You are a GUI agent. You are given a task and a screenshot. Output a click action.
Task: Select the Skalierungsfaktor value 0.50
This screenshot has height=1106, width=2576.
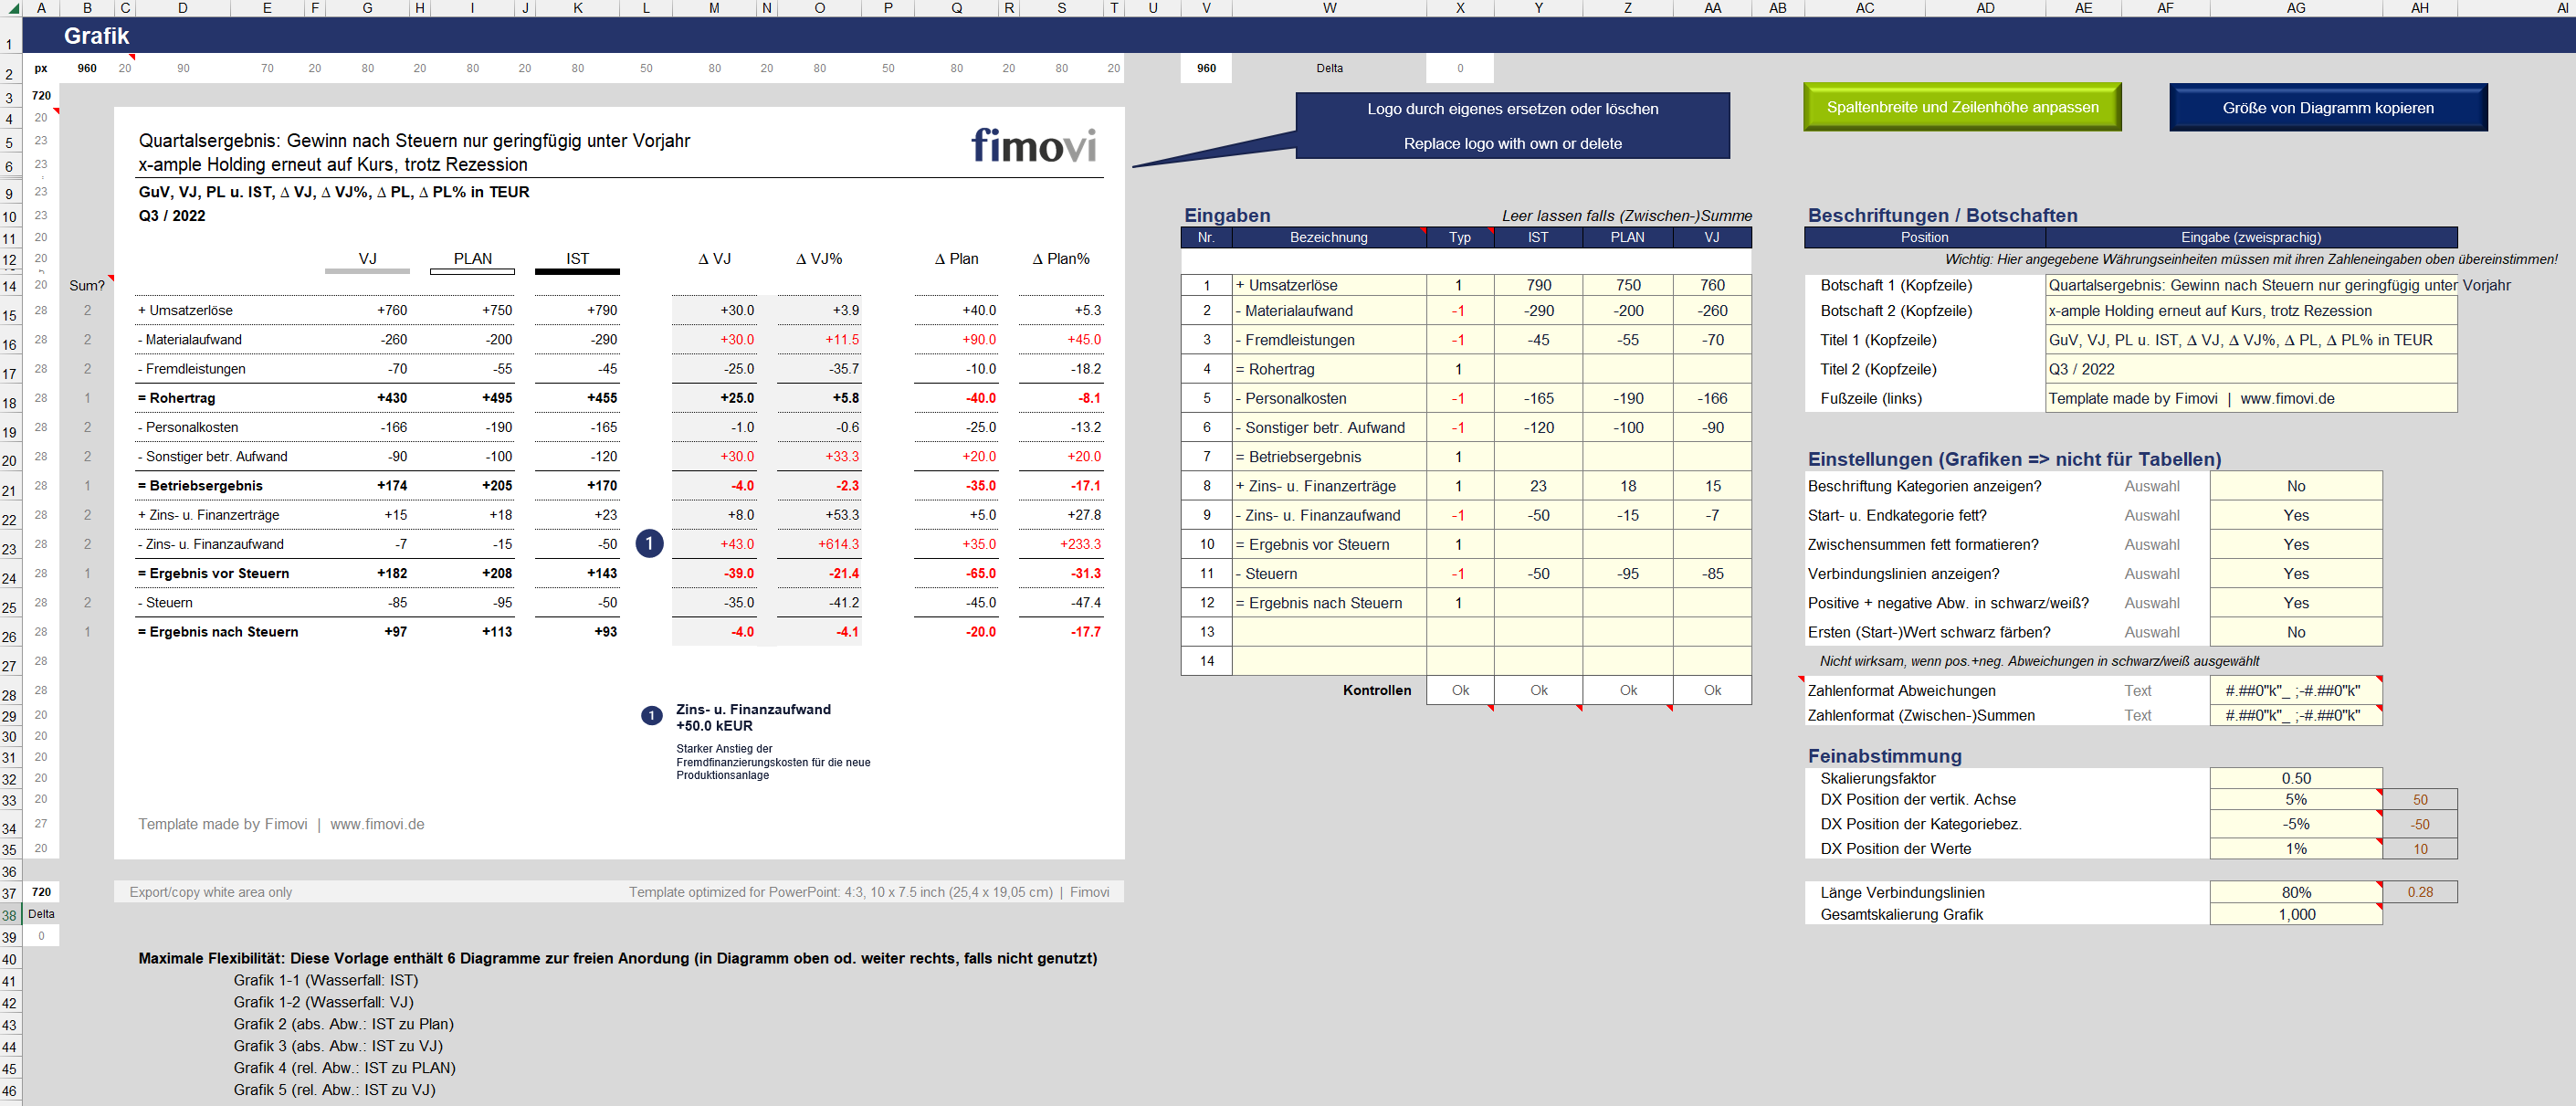tap(2296, 778)
